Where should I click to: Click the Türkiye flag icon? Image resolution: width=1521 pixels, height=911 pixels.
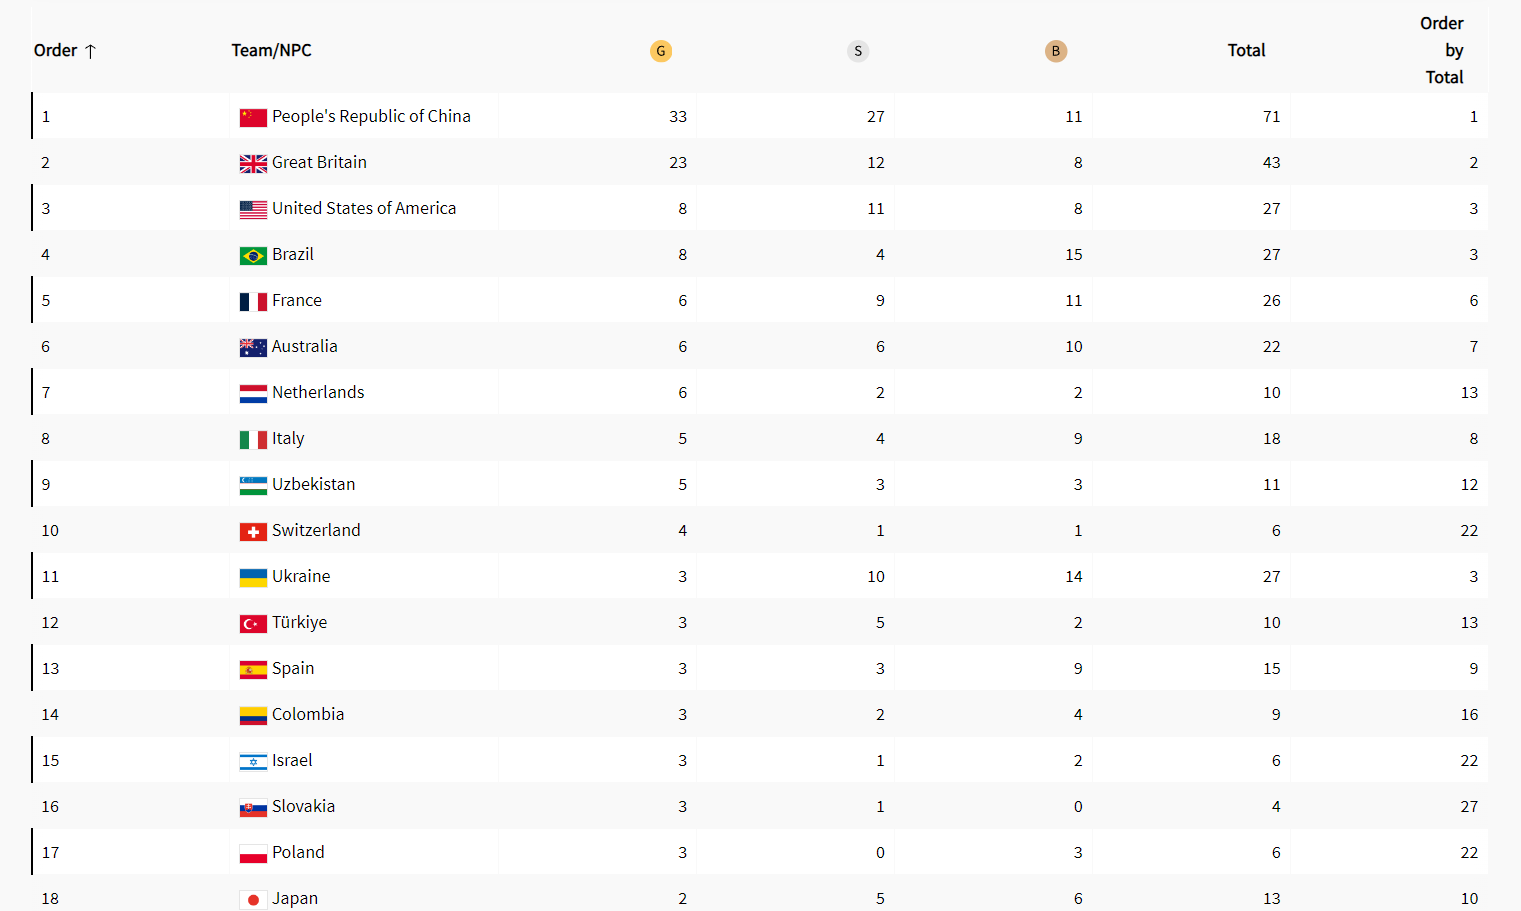pos(253,623)
